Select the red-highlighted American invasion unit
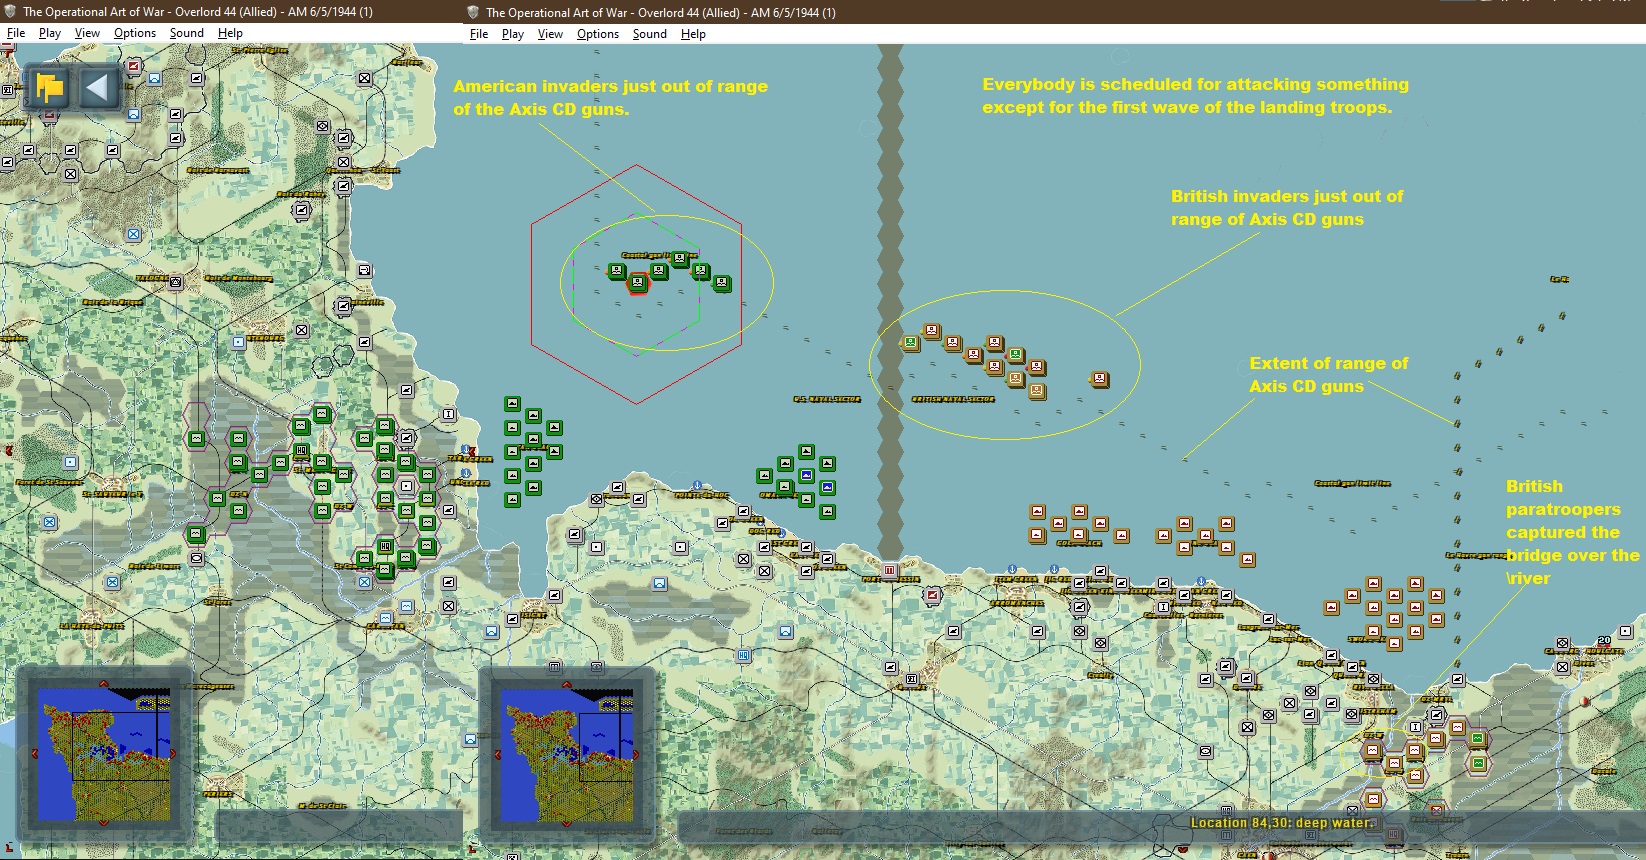Viewport: 1646px width, 860px height. pos(638,284)
